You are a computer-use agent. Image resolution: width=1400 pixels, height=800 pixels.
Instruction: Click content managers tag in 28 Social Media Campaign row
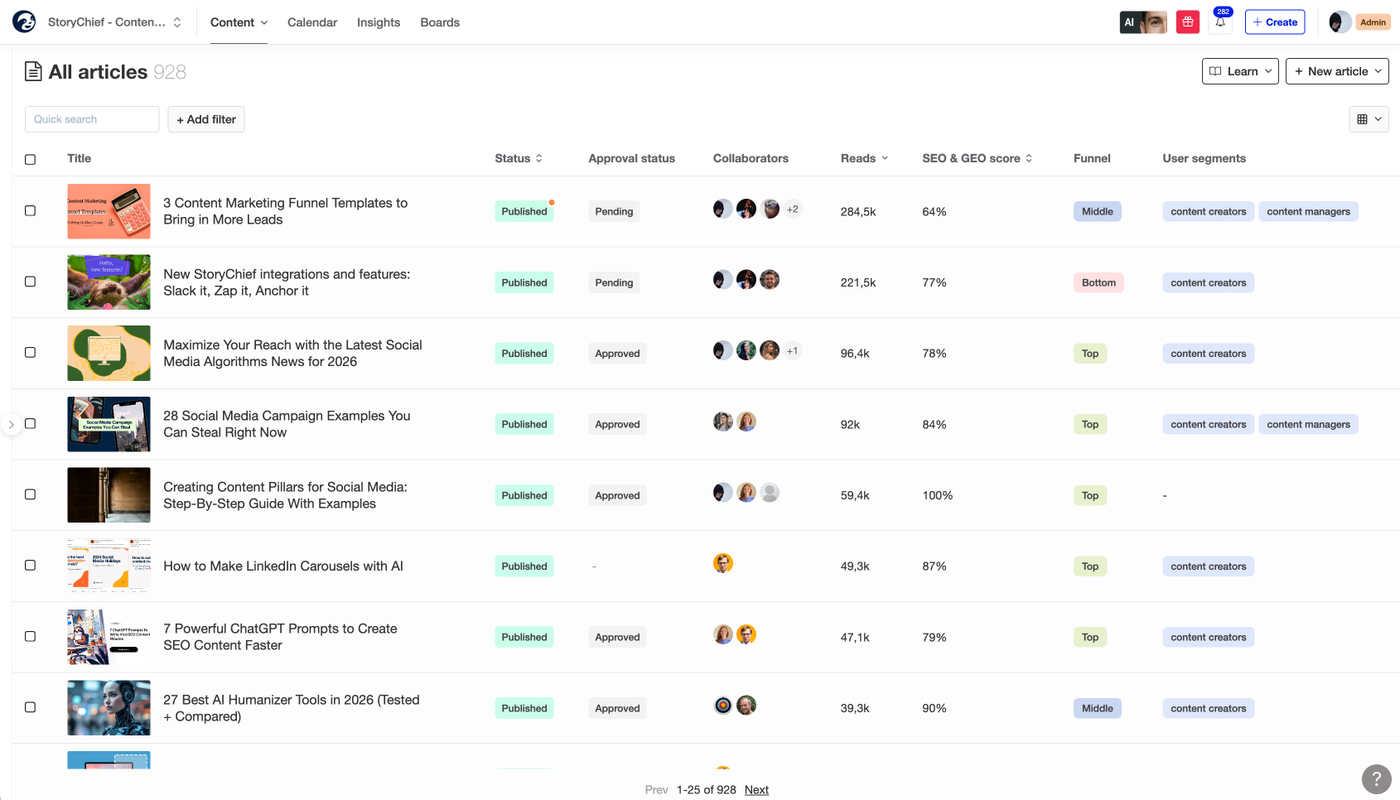1308,424
